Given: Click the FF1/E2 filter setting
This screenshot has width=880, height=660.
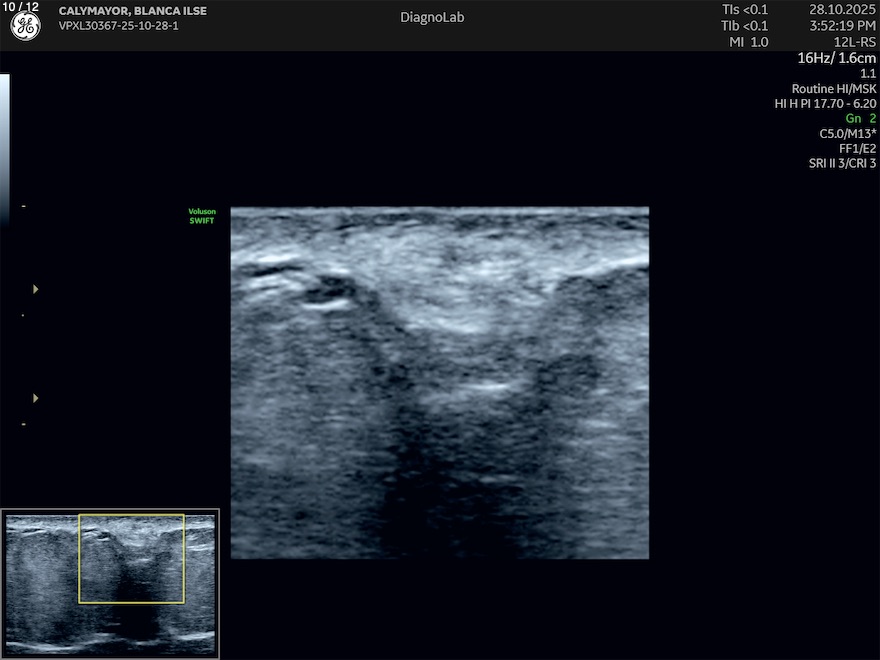Looking at the screenshot, I should [857, 148].
